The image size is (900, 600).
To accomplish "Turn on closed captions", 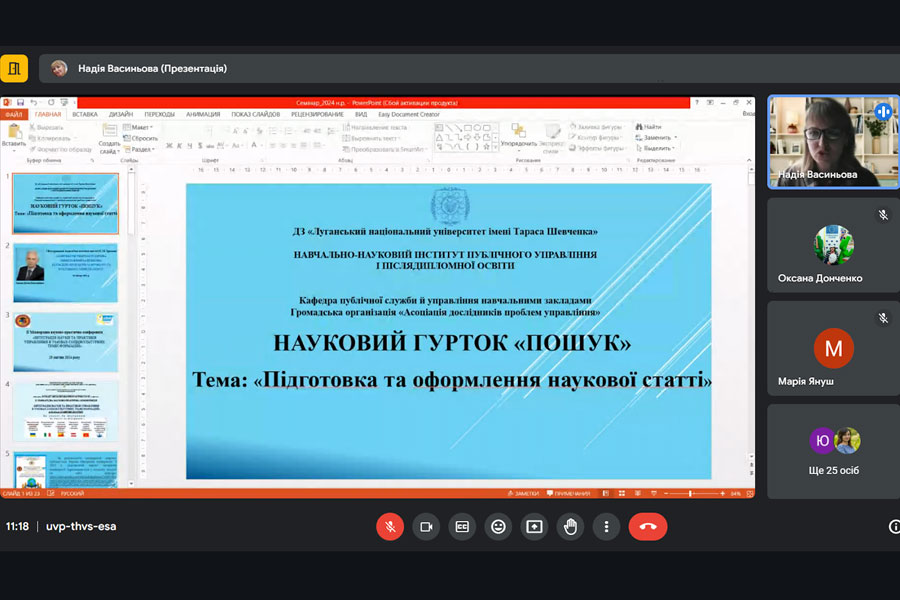I will coord(461,526).
